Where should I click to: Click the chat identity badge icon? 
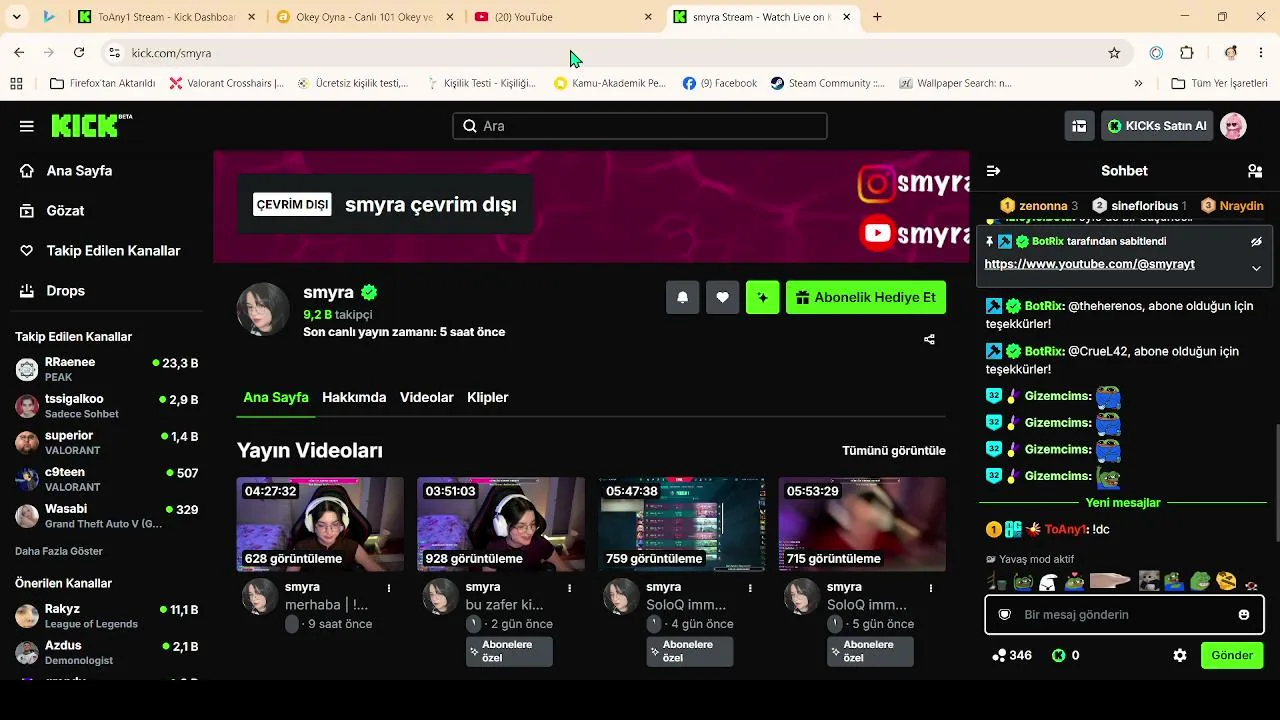[1005, 615]
